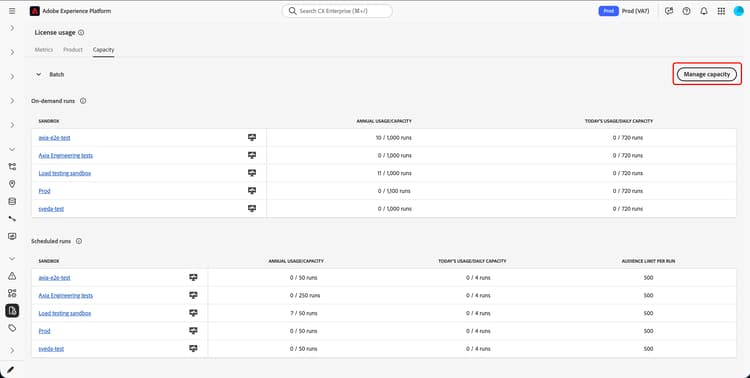Open Prod link in Scheduled runs table
Image resolution: width=750 pixels, height=378 pixels.
coord(44,331)
